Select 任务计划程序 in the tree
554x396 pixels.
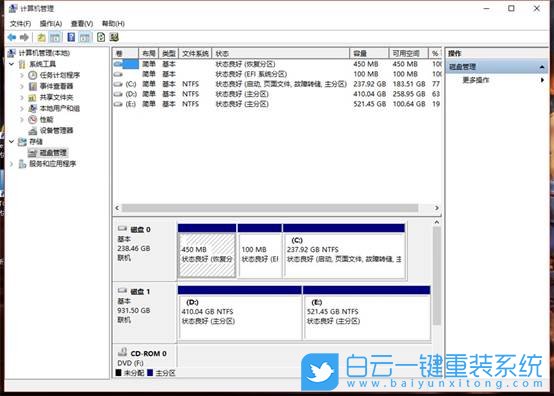tap(60, 75)
